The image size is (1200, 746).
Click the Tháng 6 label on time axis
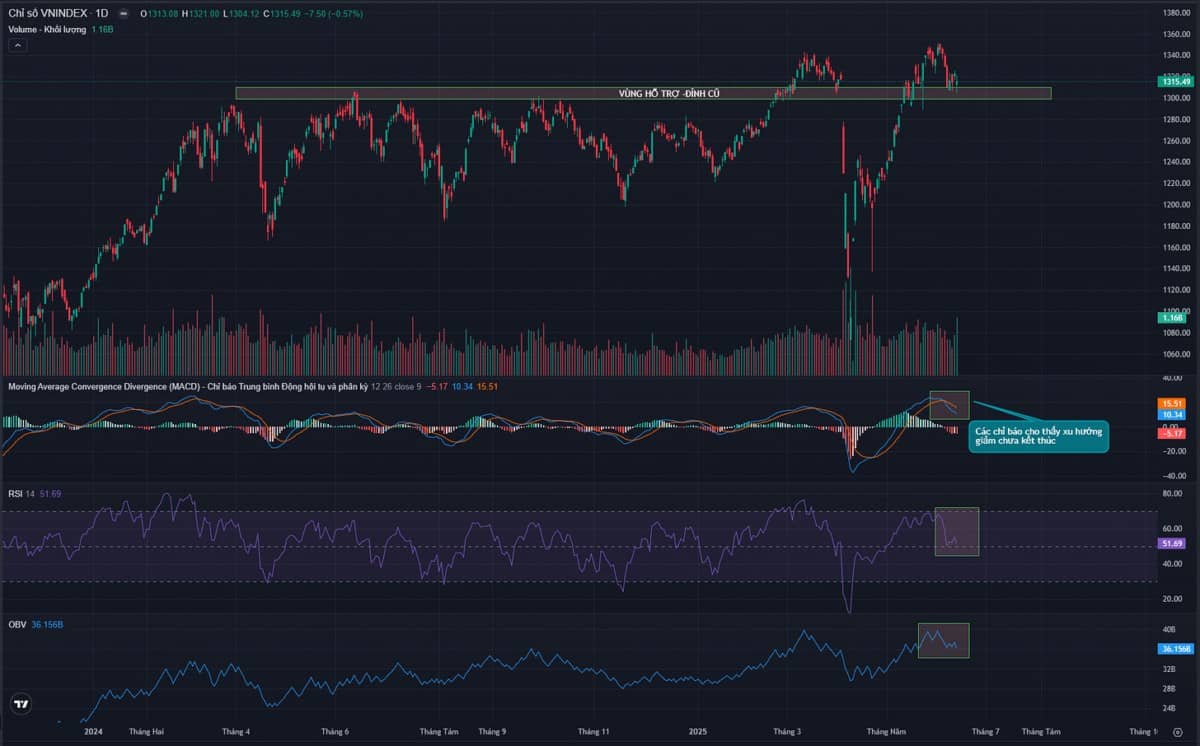click(x=335, y=732)
